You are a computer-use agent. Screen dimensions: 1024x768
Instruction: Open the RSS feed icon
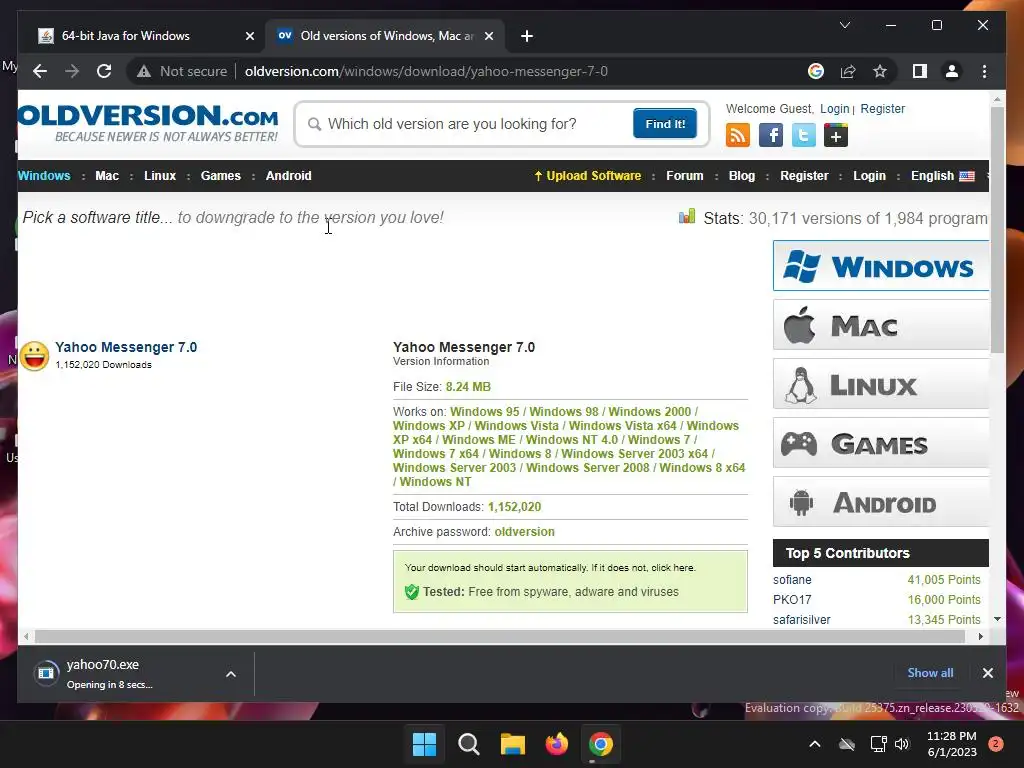(x=738, y=136)
